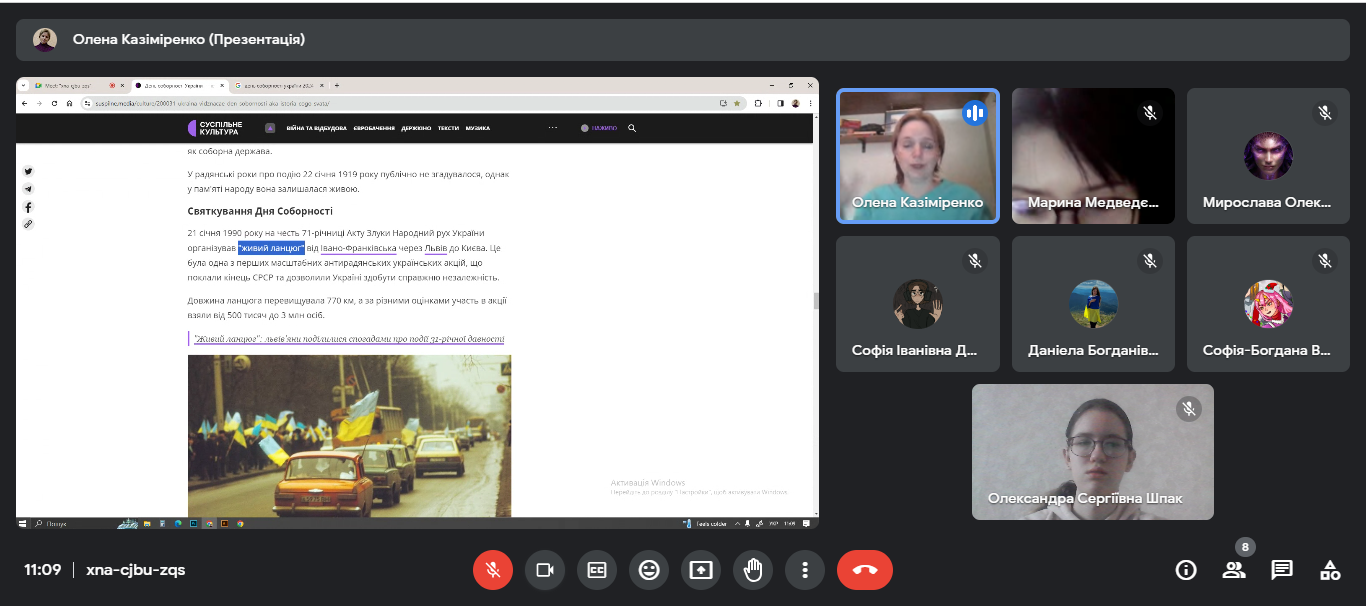This screenshot has width=1366, height=606.
Task: Open more options three-dot menu
Action: coord(805,570)
